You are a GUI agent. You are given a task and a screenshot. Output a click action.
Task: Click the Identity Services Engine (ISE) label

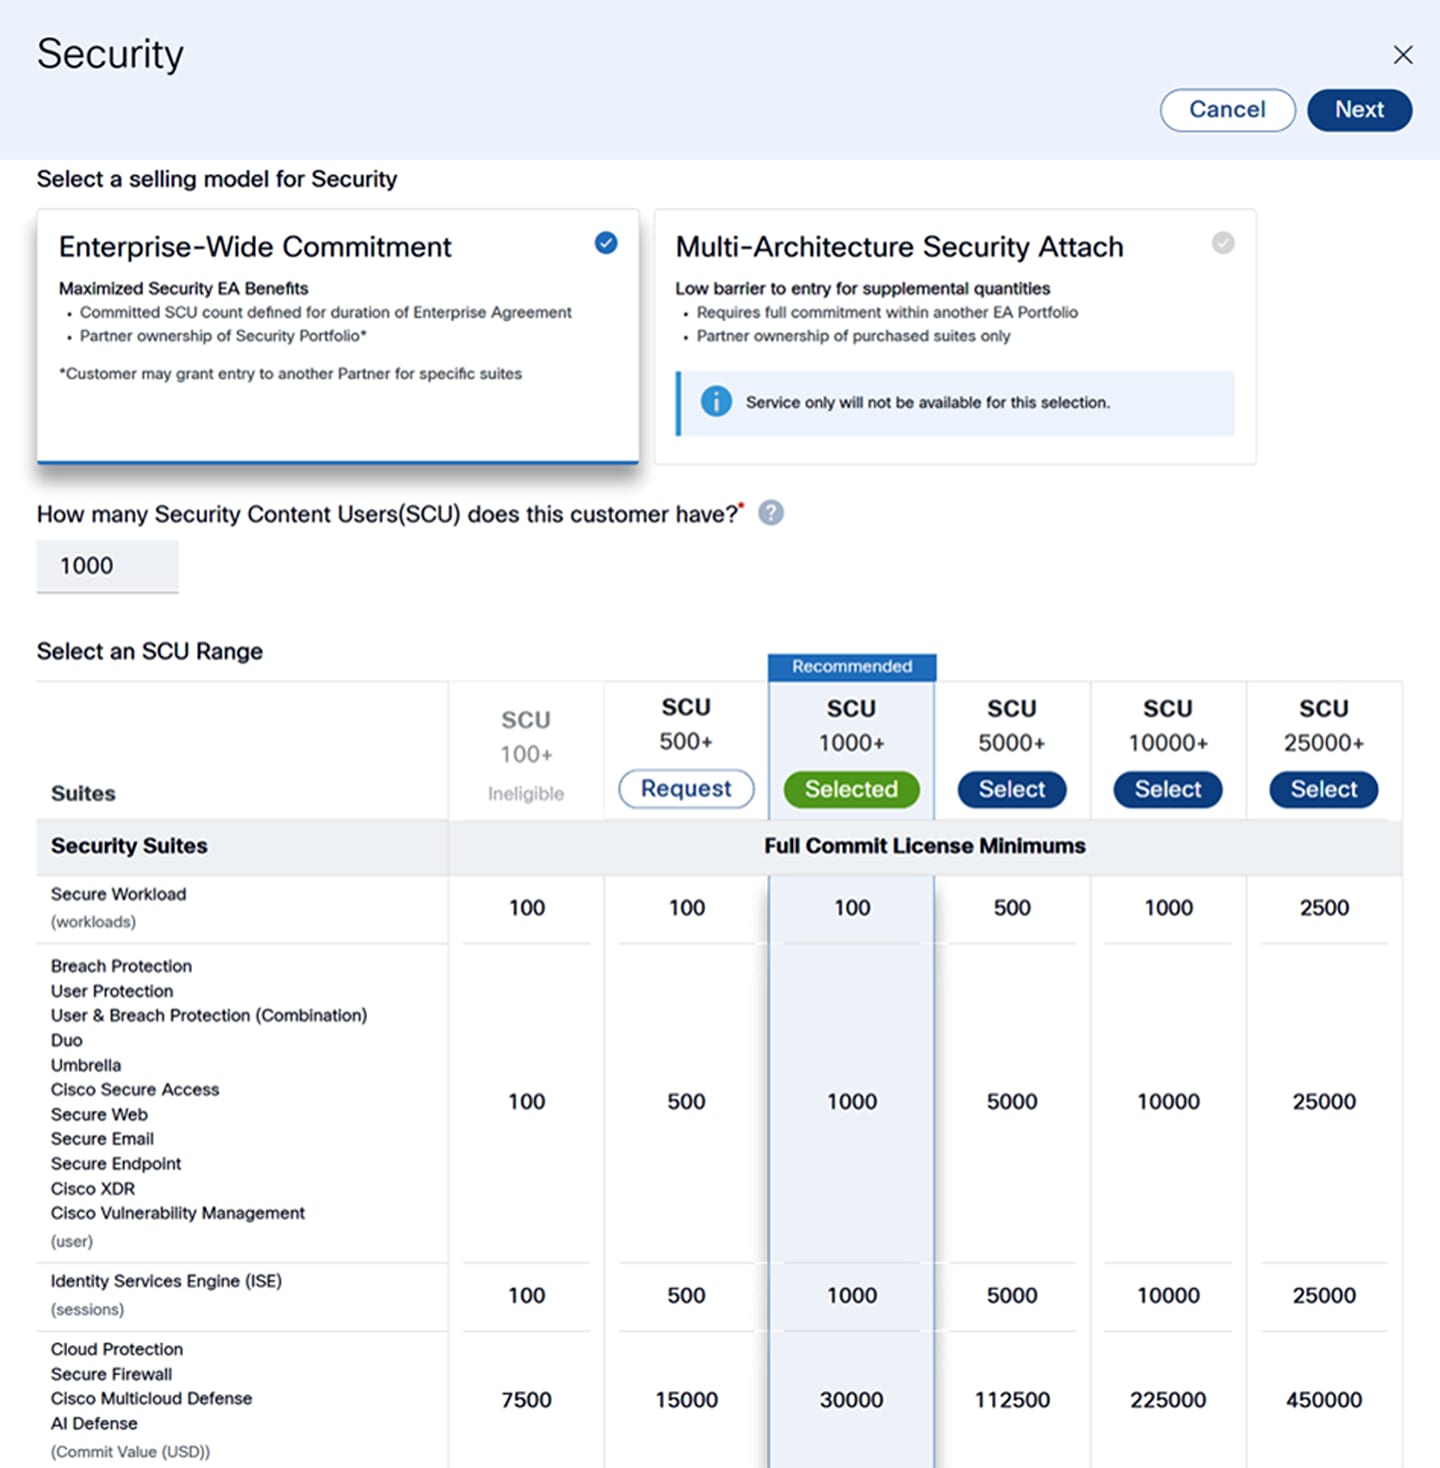166,1281
